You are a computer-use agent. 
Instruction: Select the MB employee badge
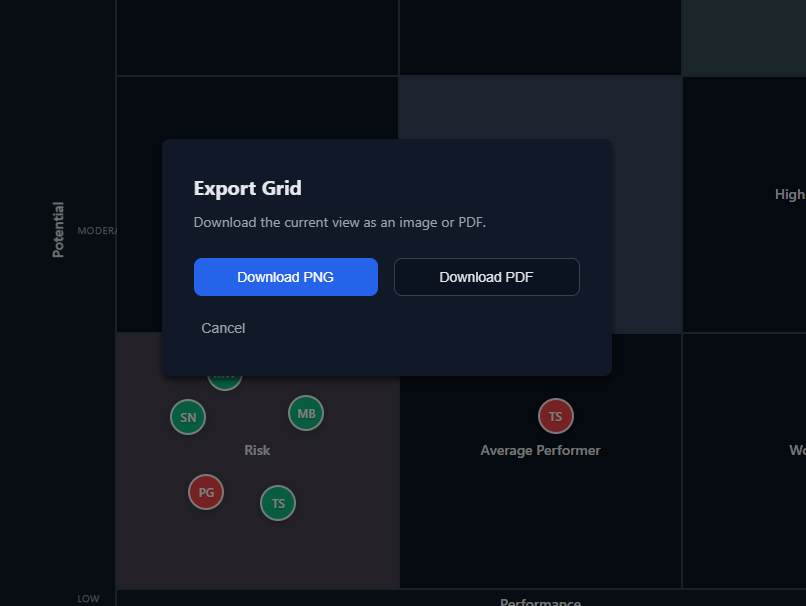[305, 412]
